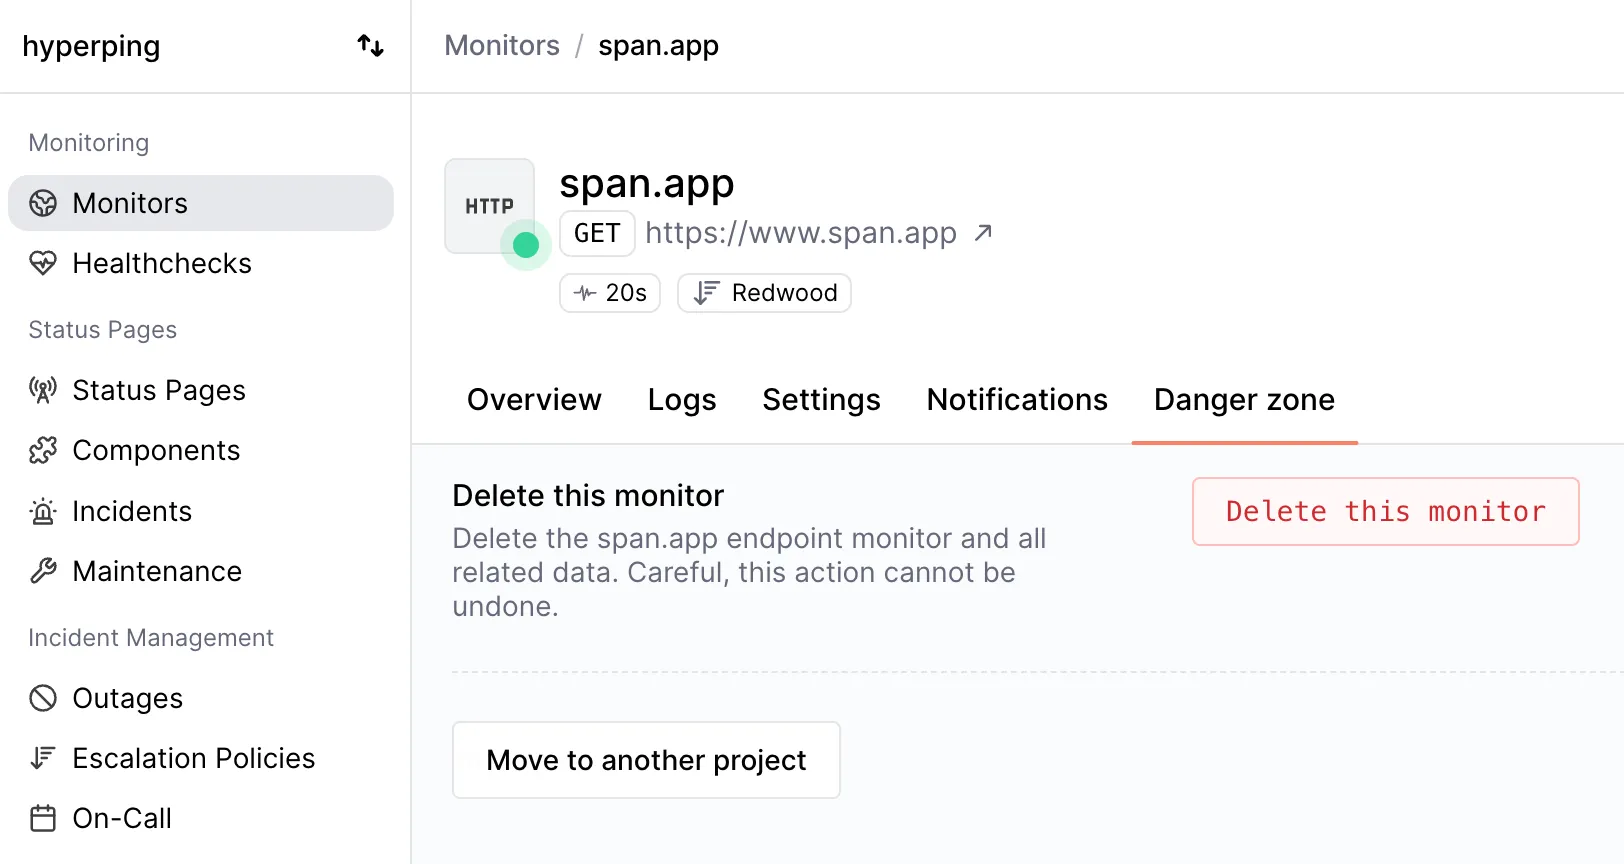Click the Outages ban circle icon

pos(43,698)
